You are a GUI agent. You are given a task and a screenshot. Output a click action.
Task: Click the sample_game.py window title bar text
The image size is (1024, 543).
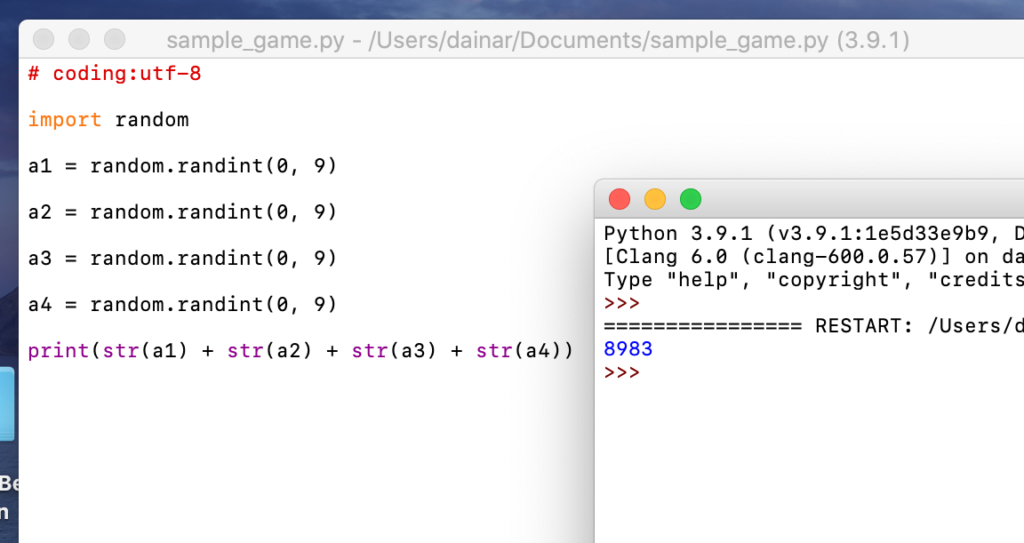537,41
